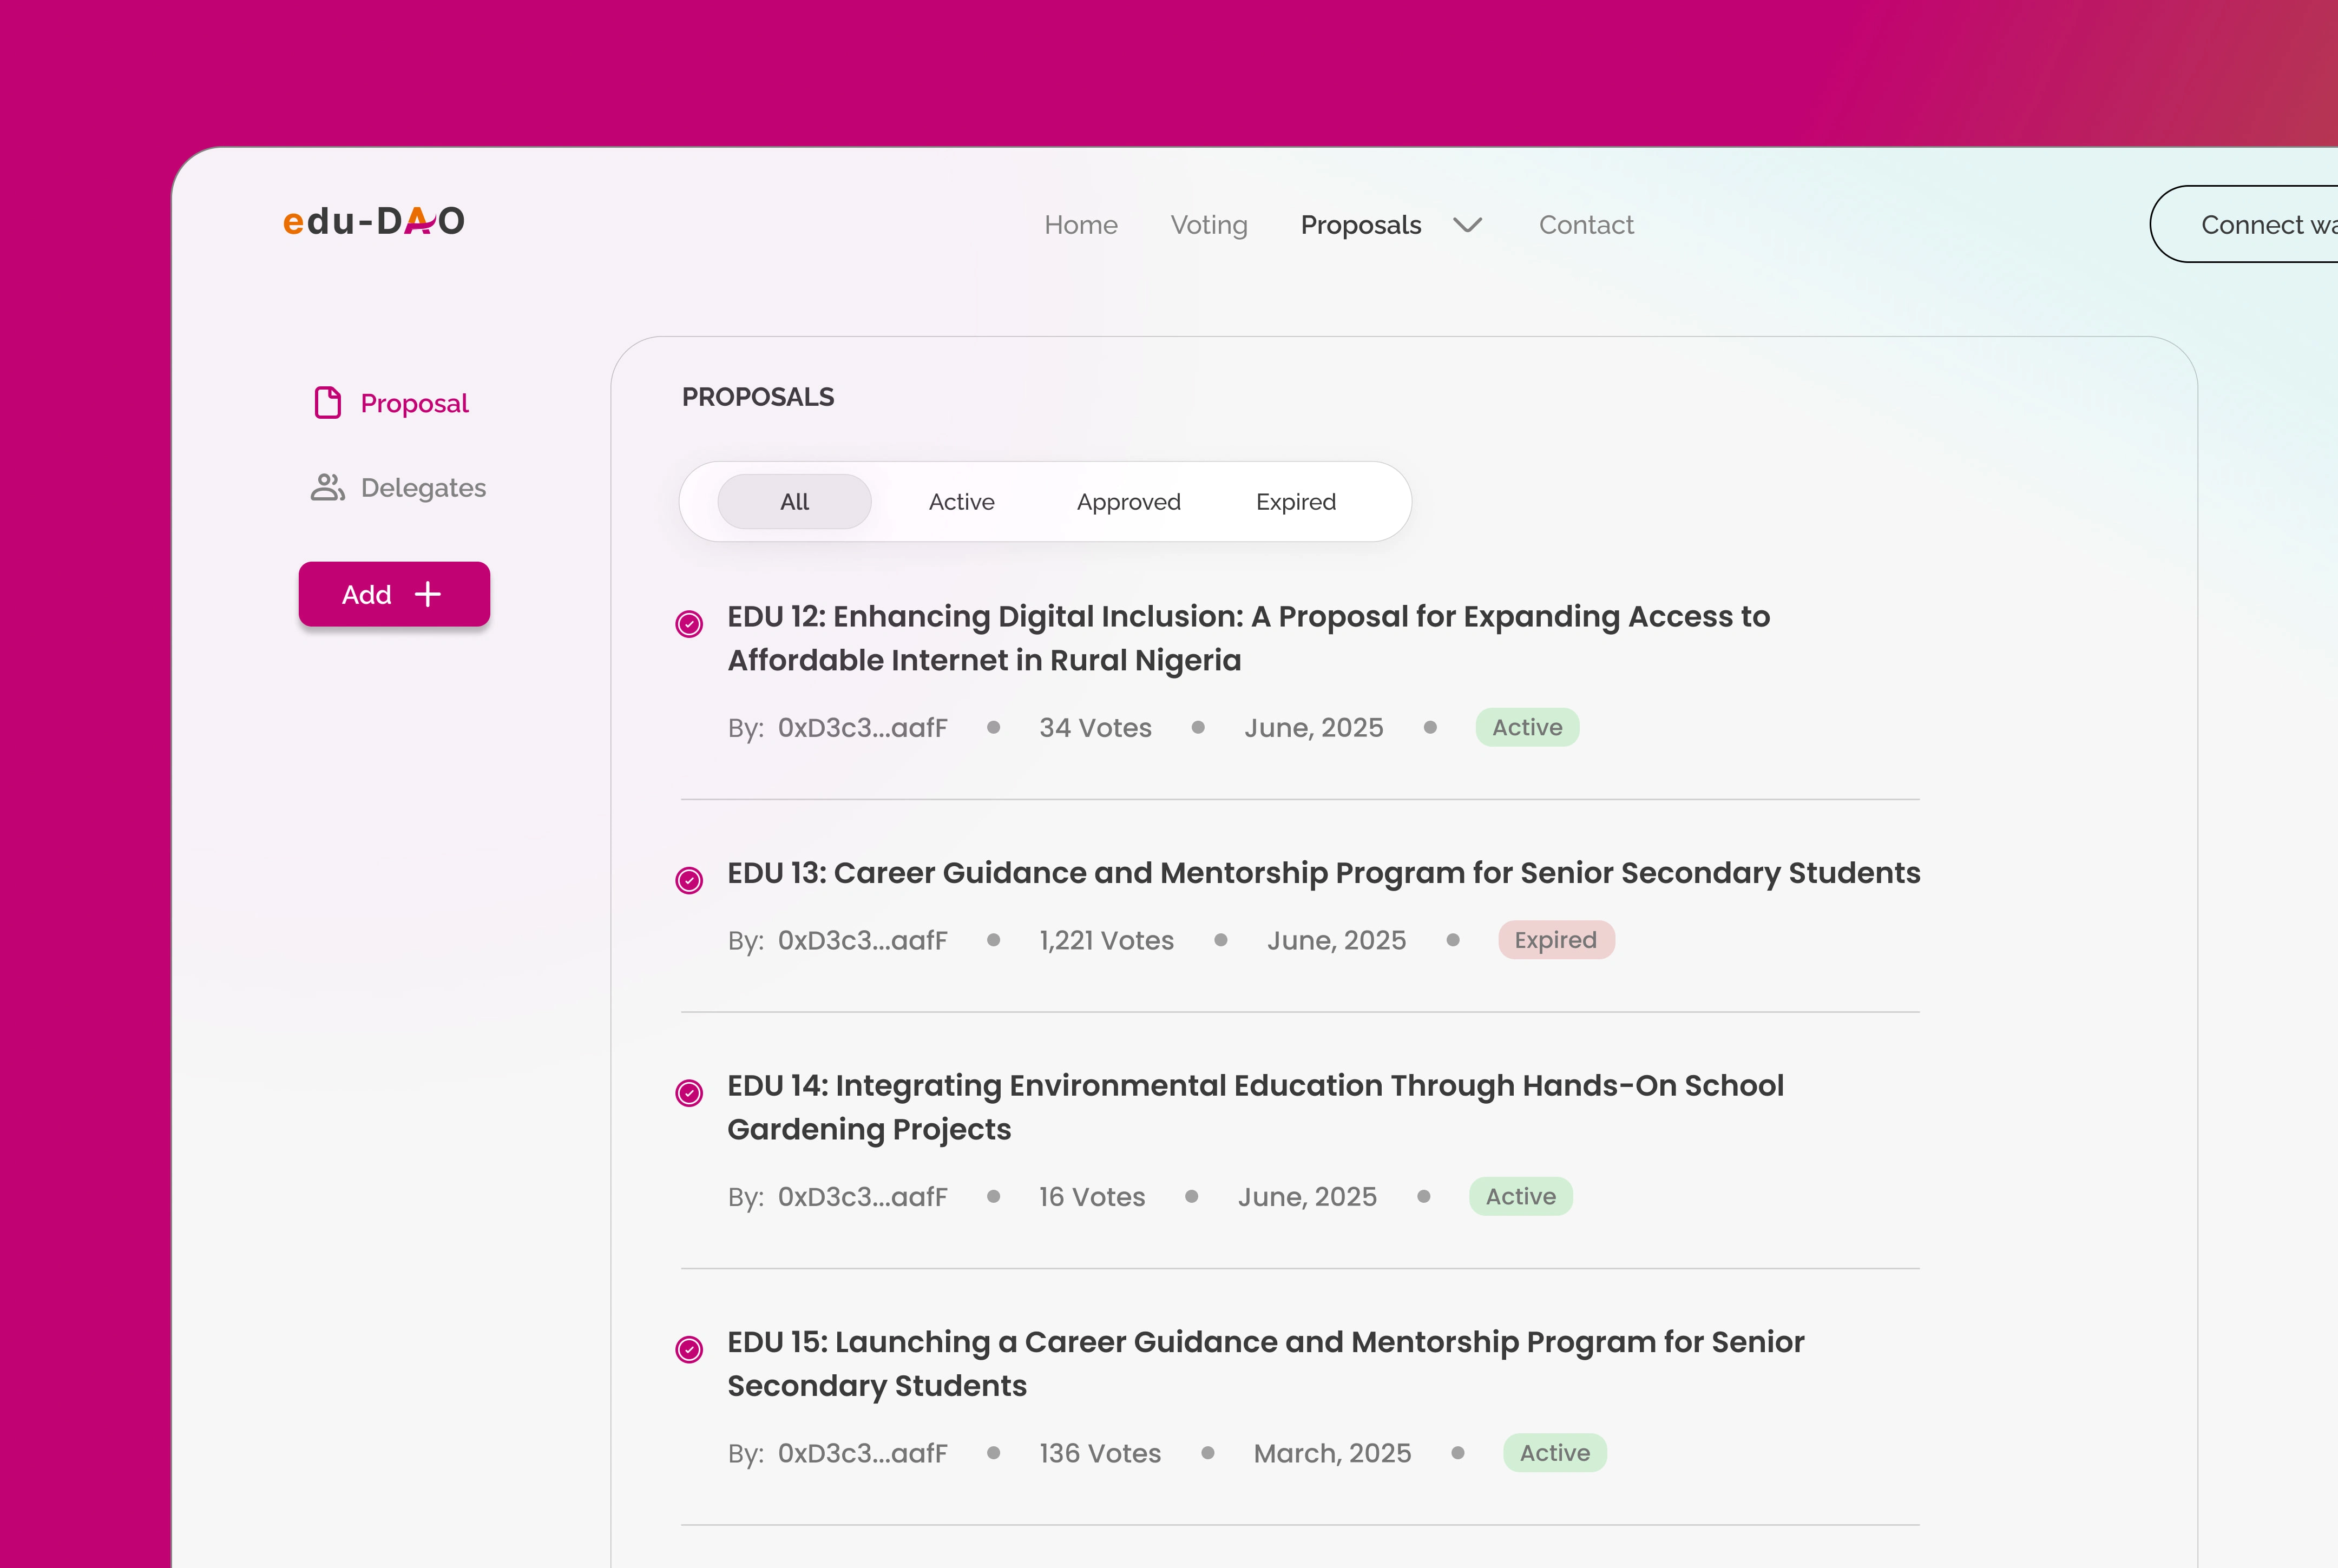This screenshot has height=1568, width=2338.
Task: Click the checkmark circle beside EDU 15
Action: pyautogui.click(x=689, y=1350)
